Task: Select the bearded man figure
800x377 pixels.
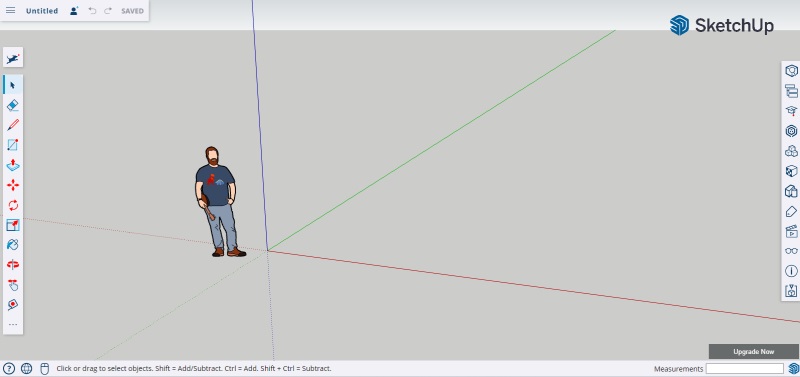Action: pos(217,202)
